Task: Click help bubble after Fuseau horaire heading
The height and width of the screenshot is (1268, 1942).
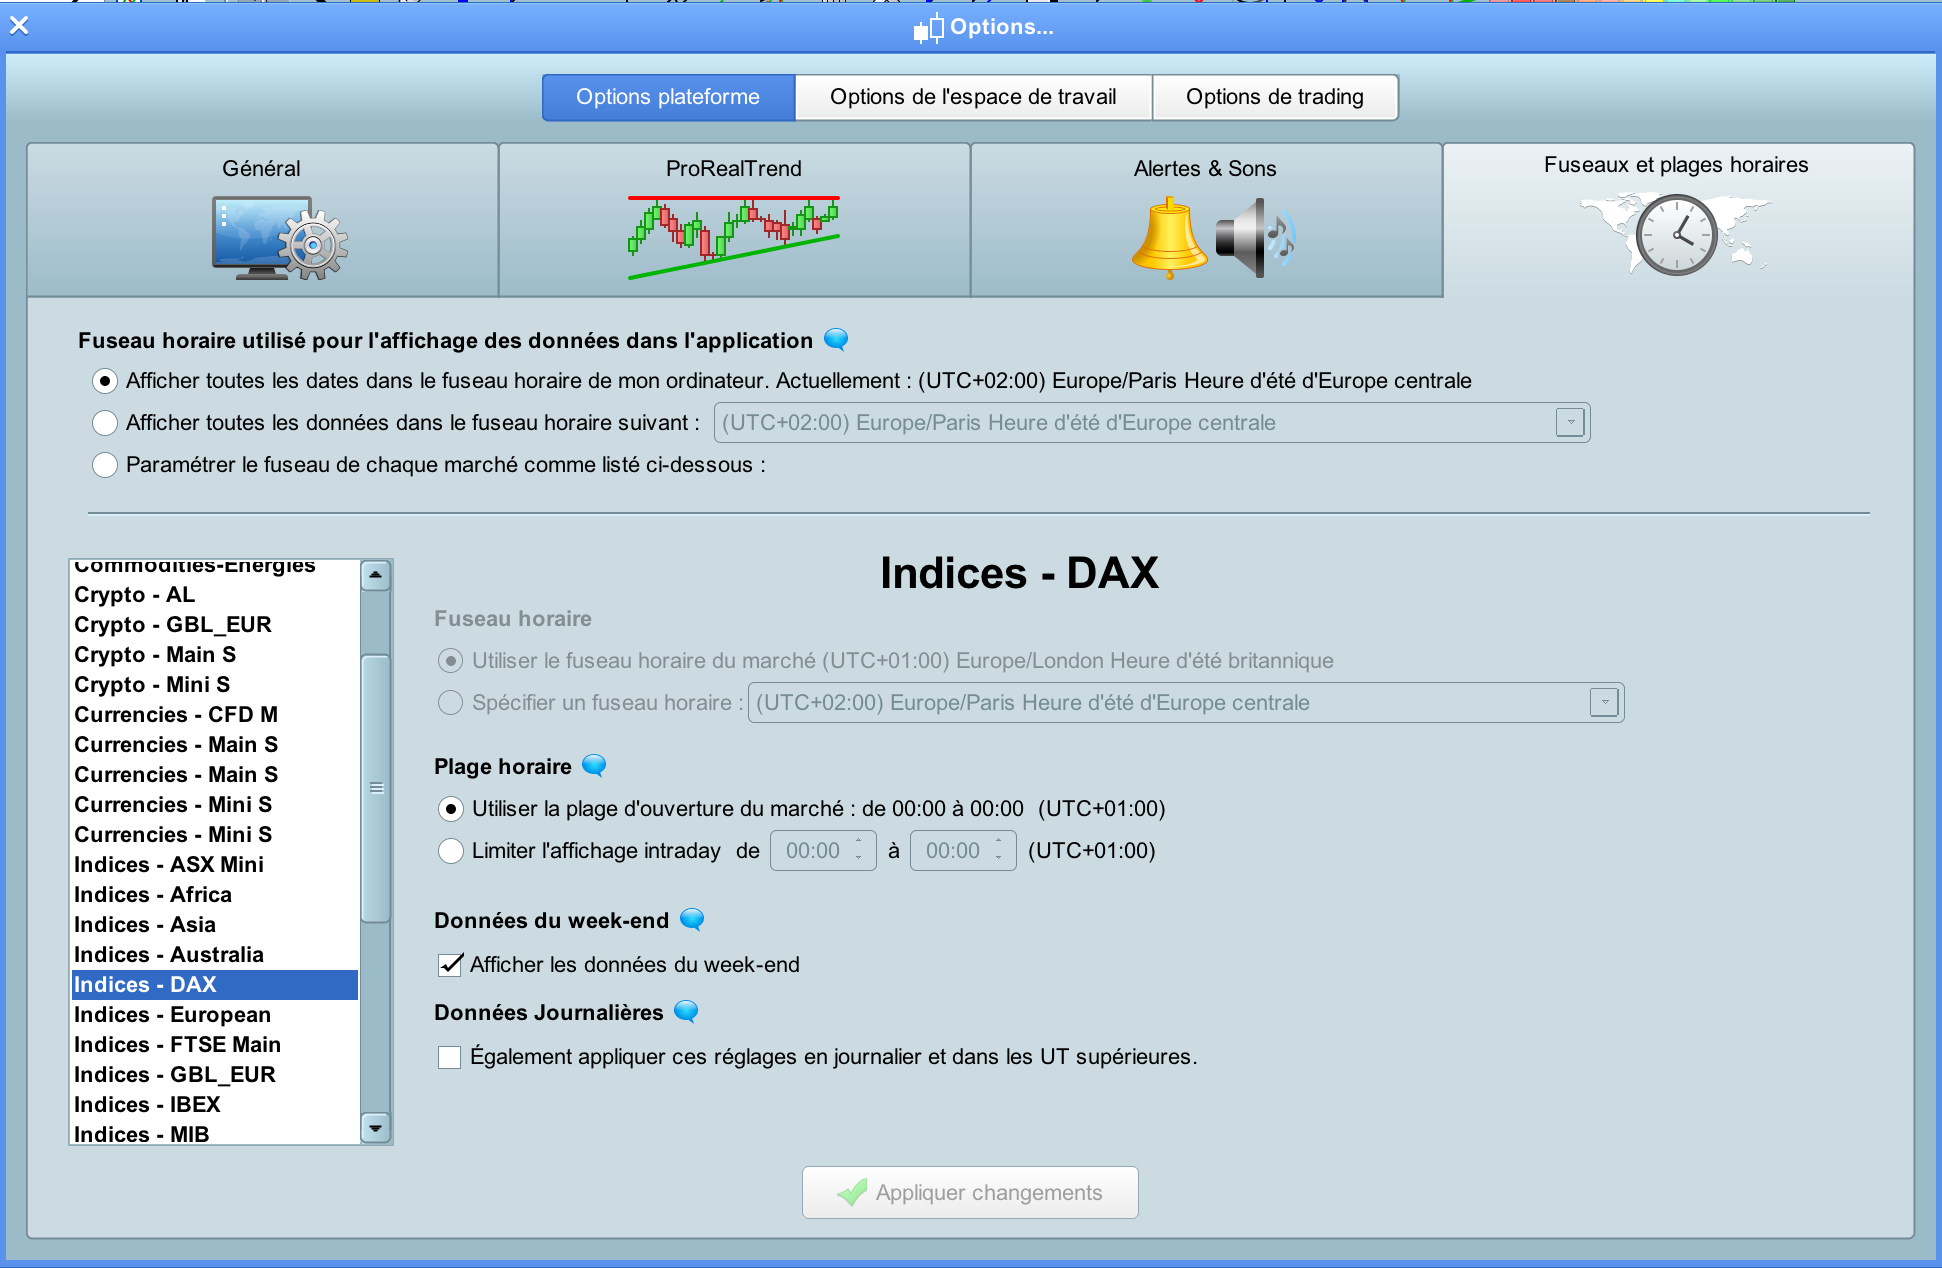Action: 836,340
